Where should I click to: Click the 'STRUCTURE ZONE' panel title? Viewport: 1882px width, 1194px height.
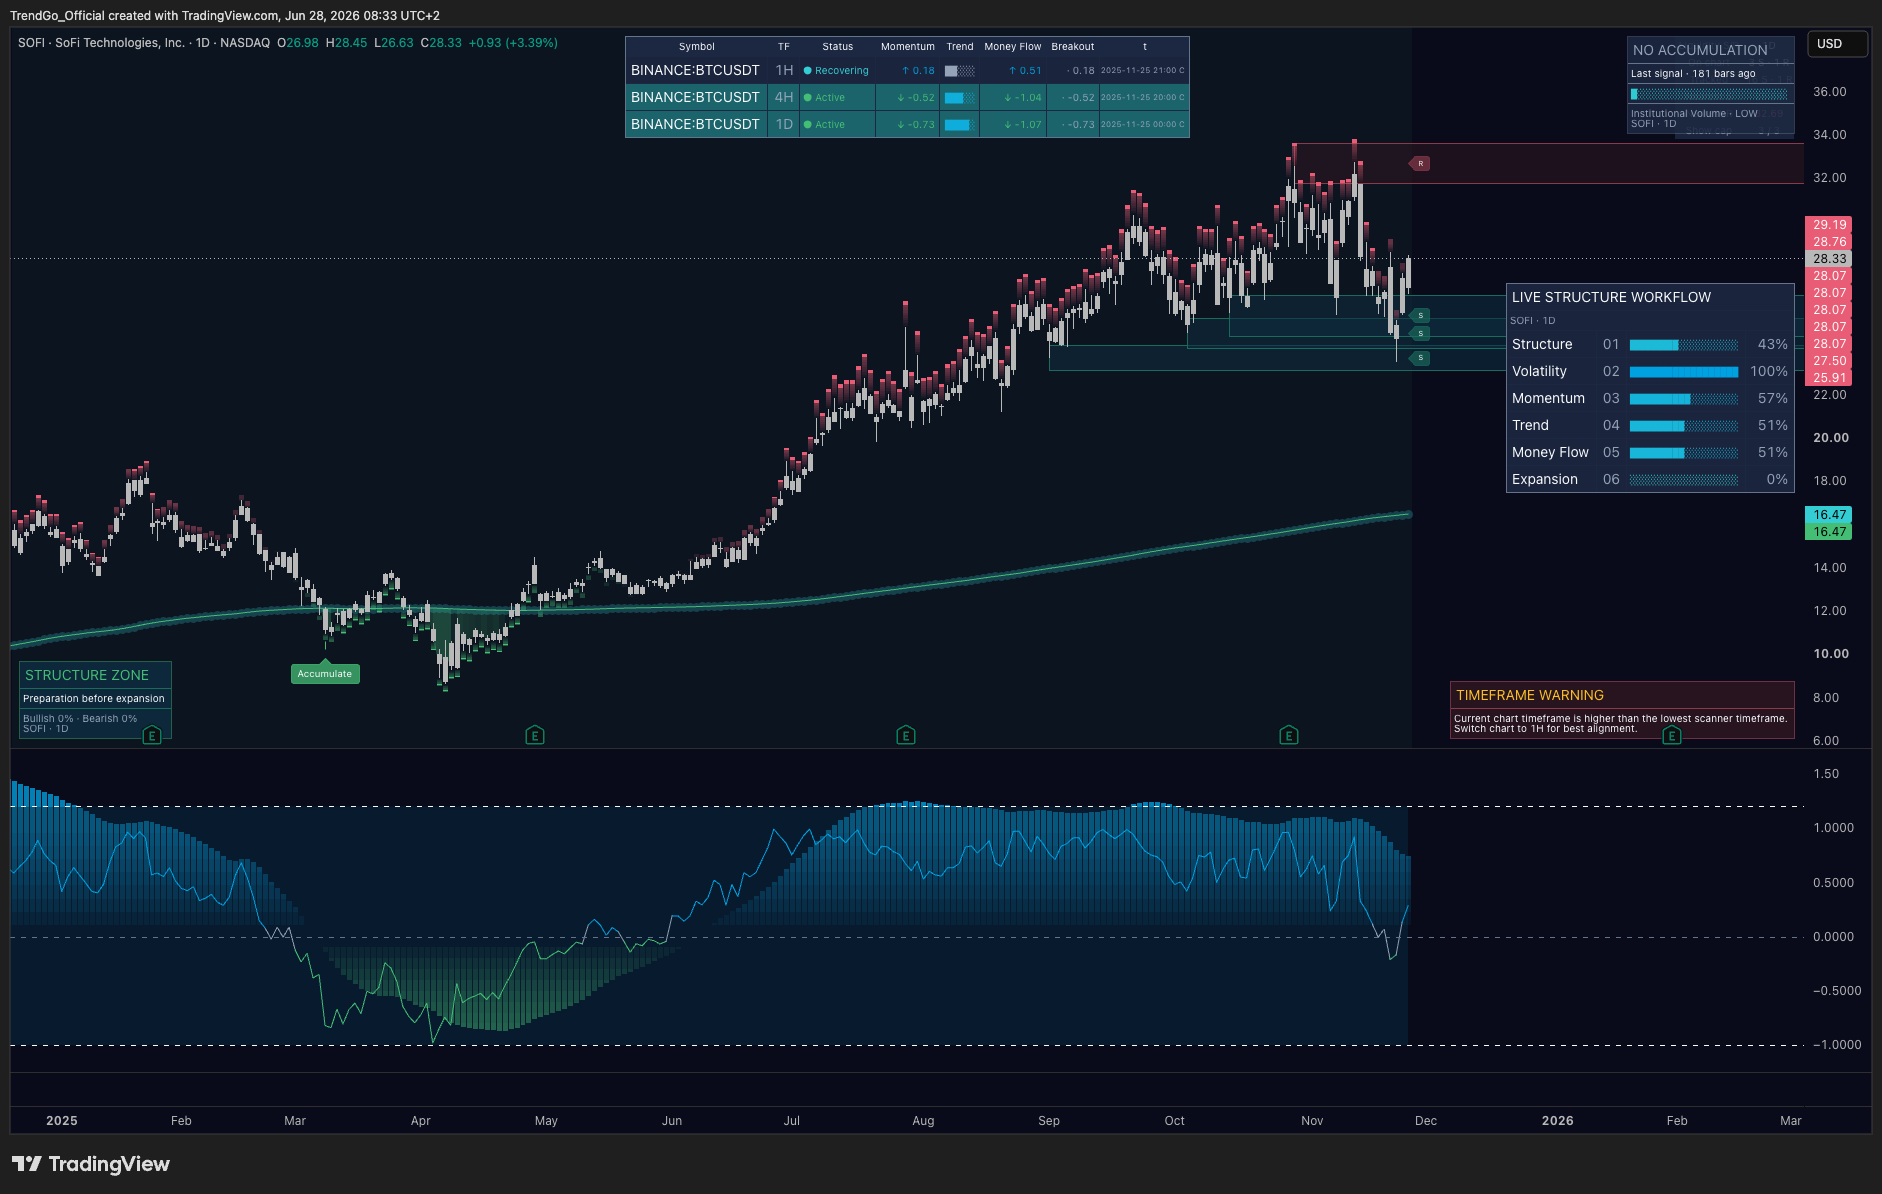click(87, 676)
